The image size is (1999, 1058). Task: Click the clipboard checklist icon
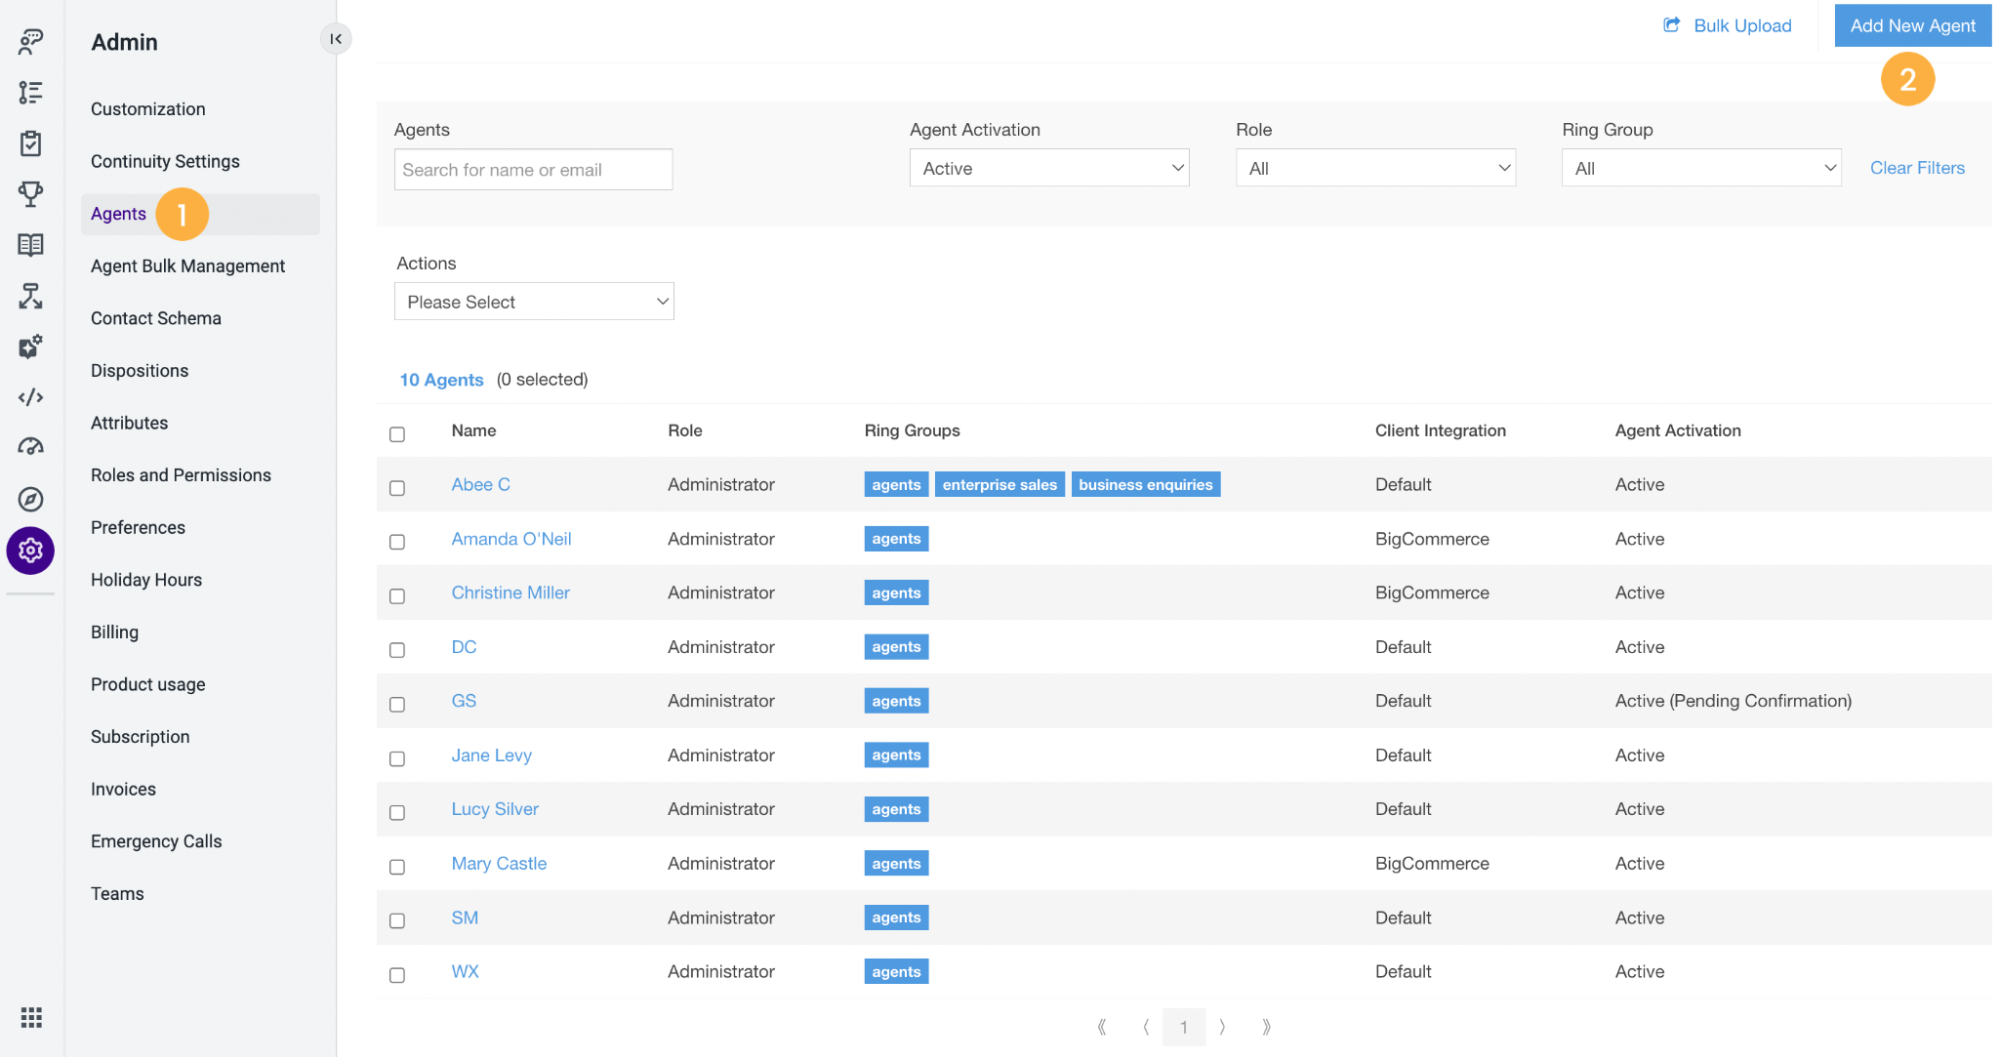click(x=31, y=143)
